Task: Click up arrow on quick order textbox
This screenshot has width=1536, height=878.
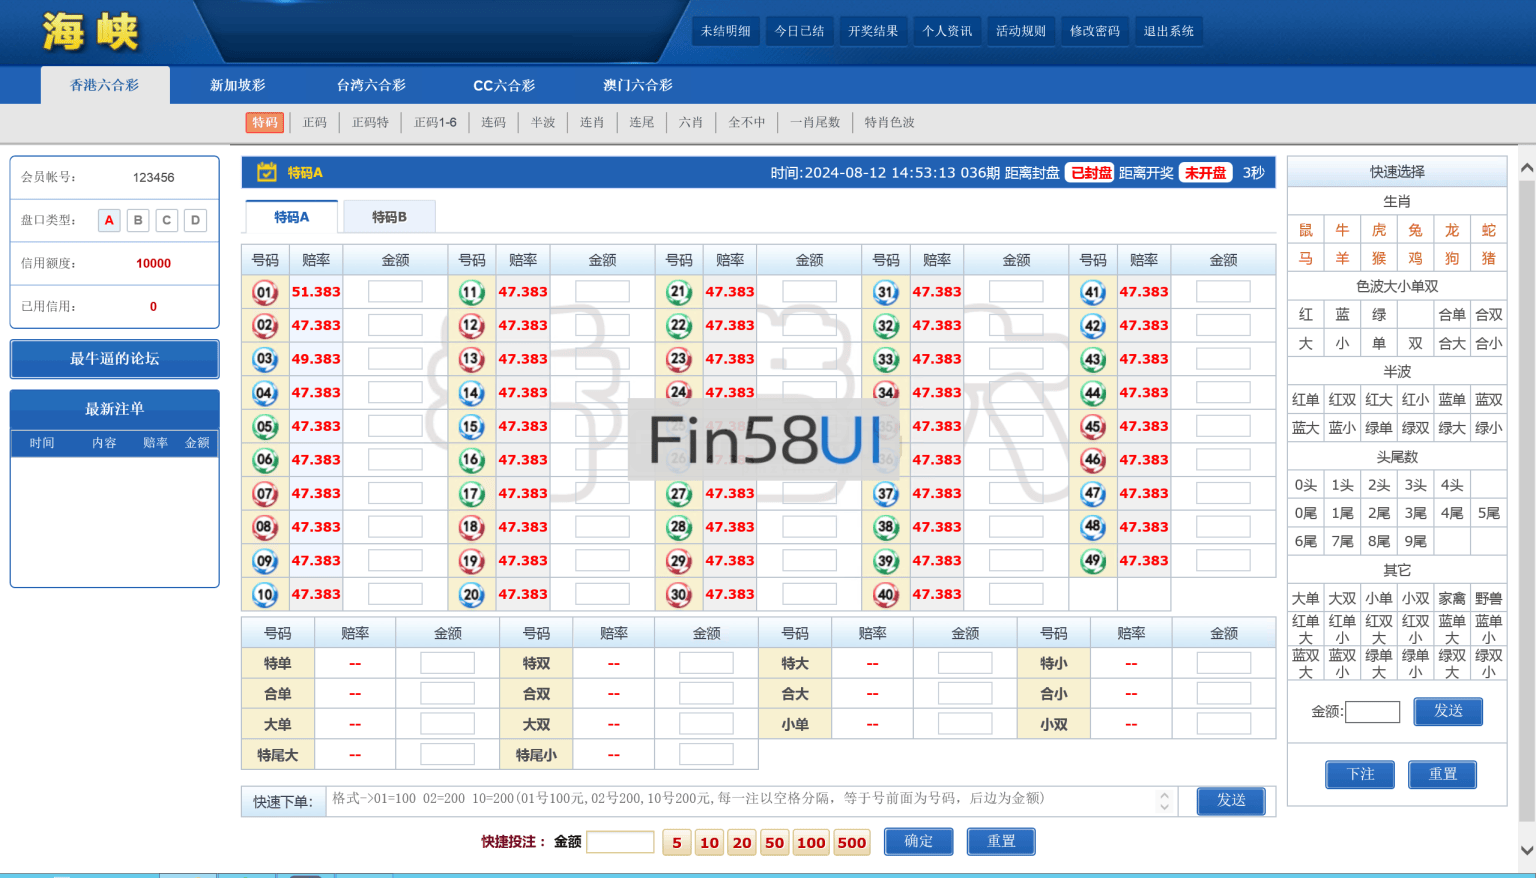Action: coord(1164,796)
